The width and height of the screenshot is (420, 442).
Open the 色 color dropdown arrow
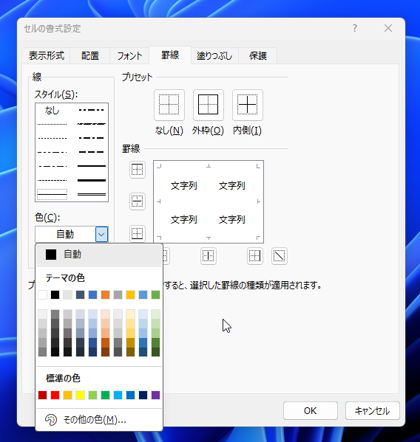(x=101, y=234)
